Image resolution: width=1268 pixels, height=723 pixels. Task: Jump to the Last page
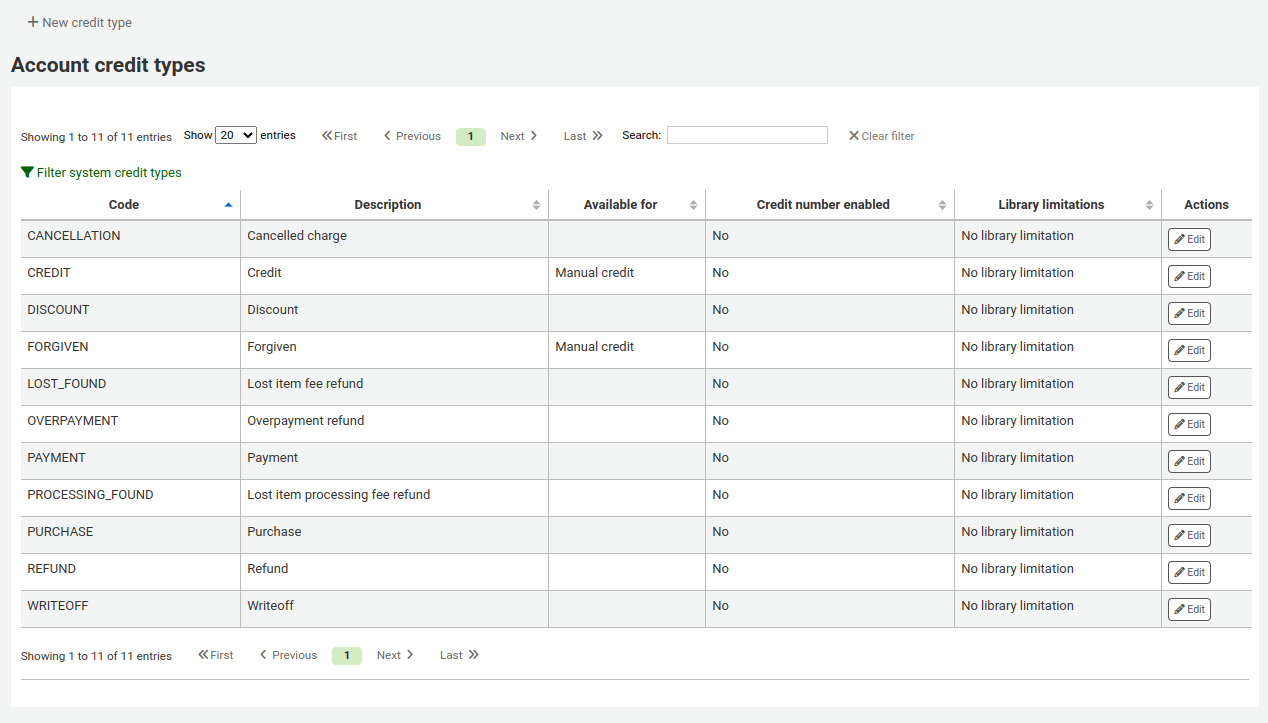point(582,135)
